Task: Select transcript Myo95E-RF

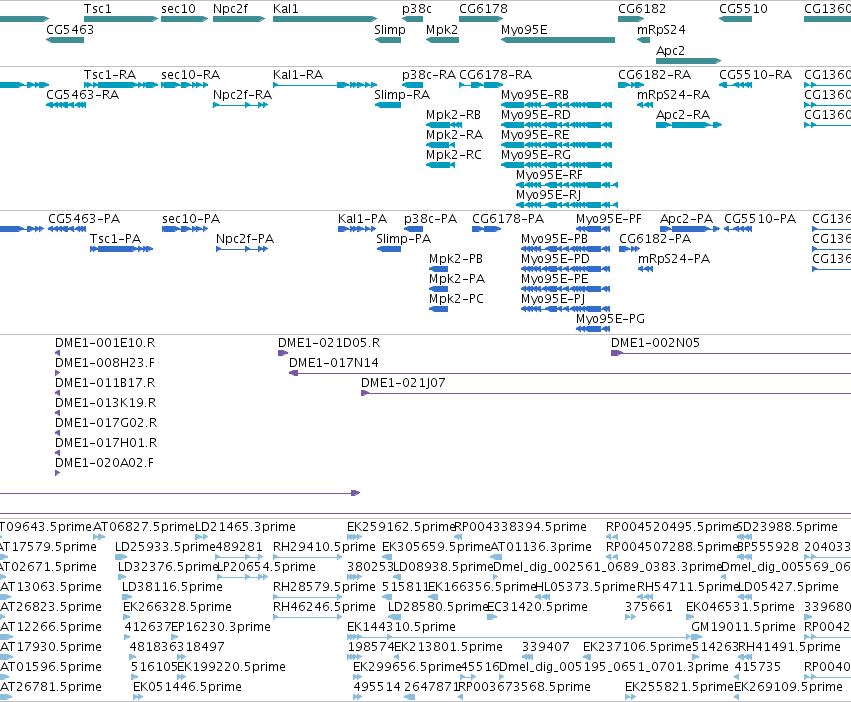Action: tap(549, 175)
